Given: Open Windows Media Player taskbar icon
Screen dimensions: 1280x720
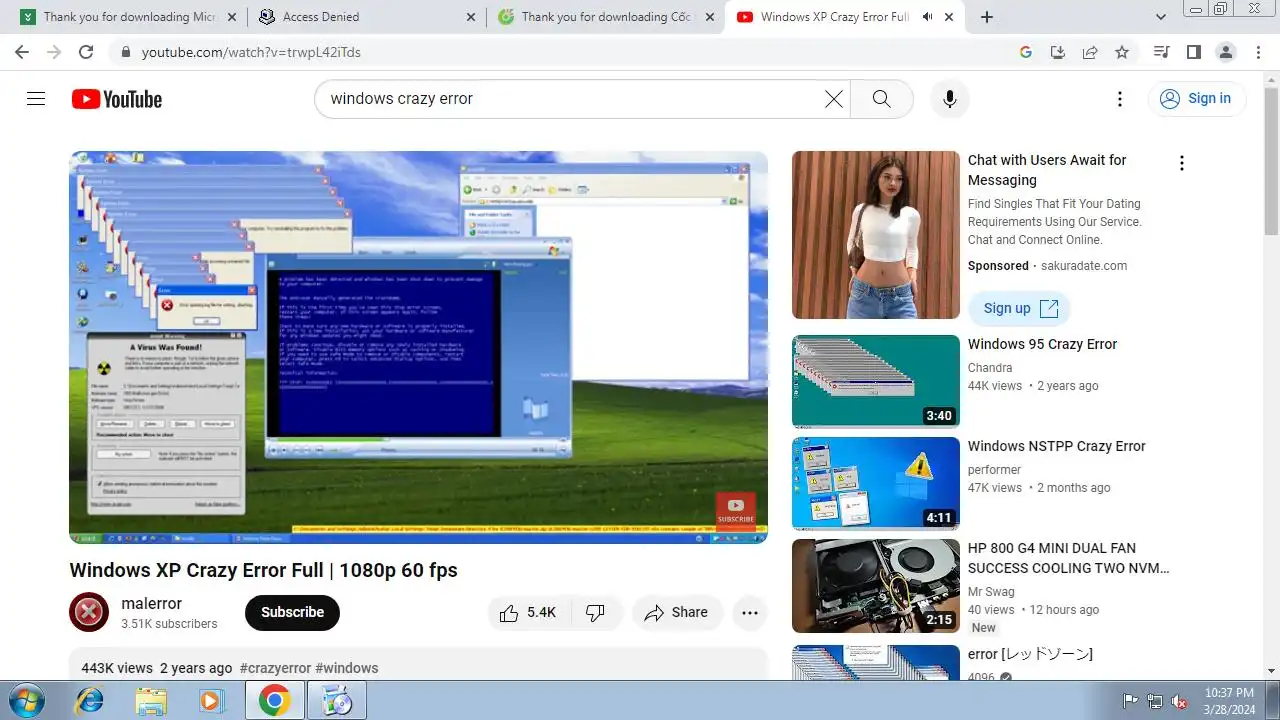Looking at the screenshot, I should tap(212, 700).
